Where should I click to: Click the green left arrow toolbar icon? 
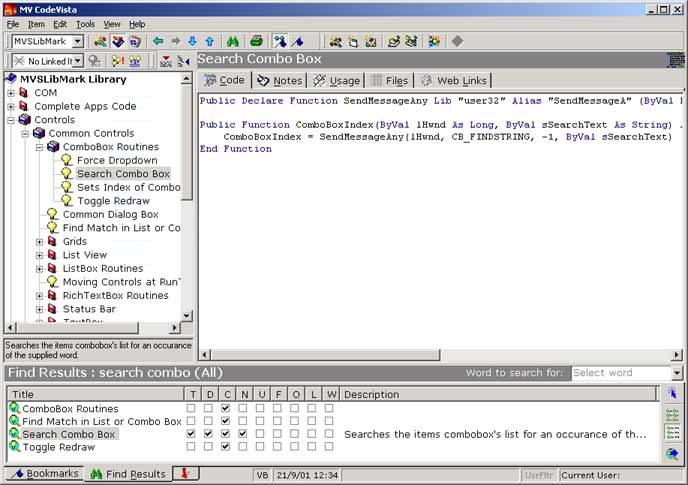(158, 41)
